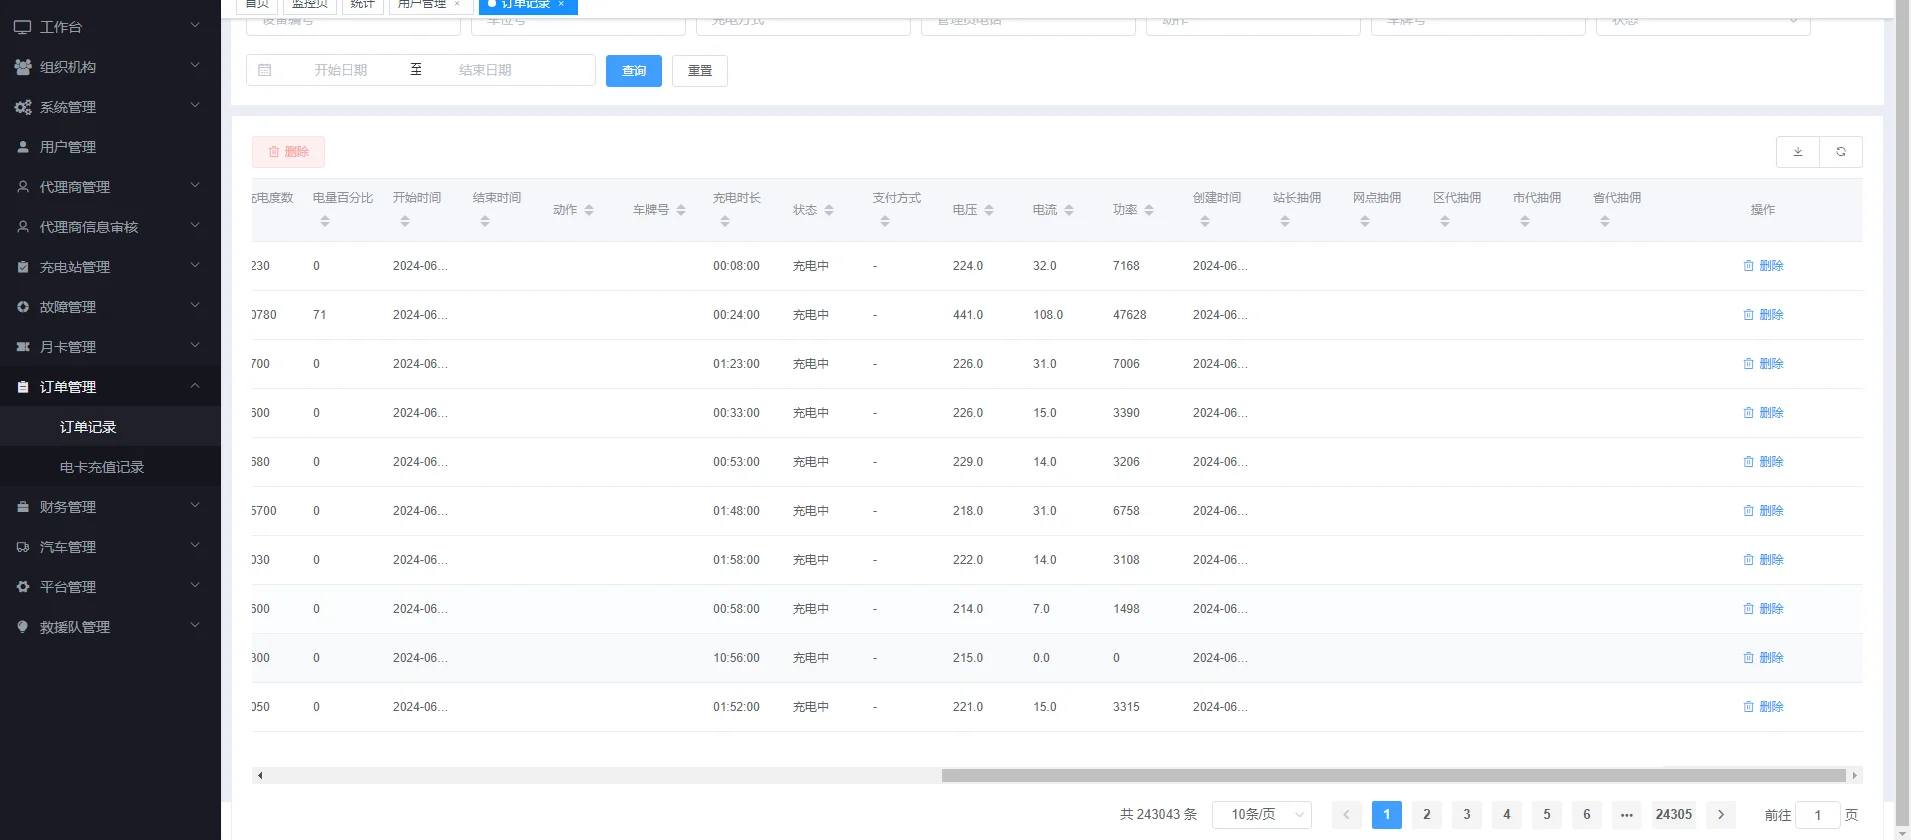
Task: Click the 充电站管理 clipboard icon in sidebar
Action: (23, 267)
